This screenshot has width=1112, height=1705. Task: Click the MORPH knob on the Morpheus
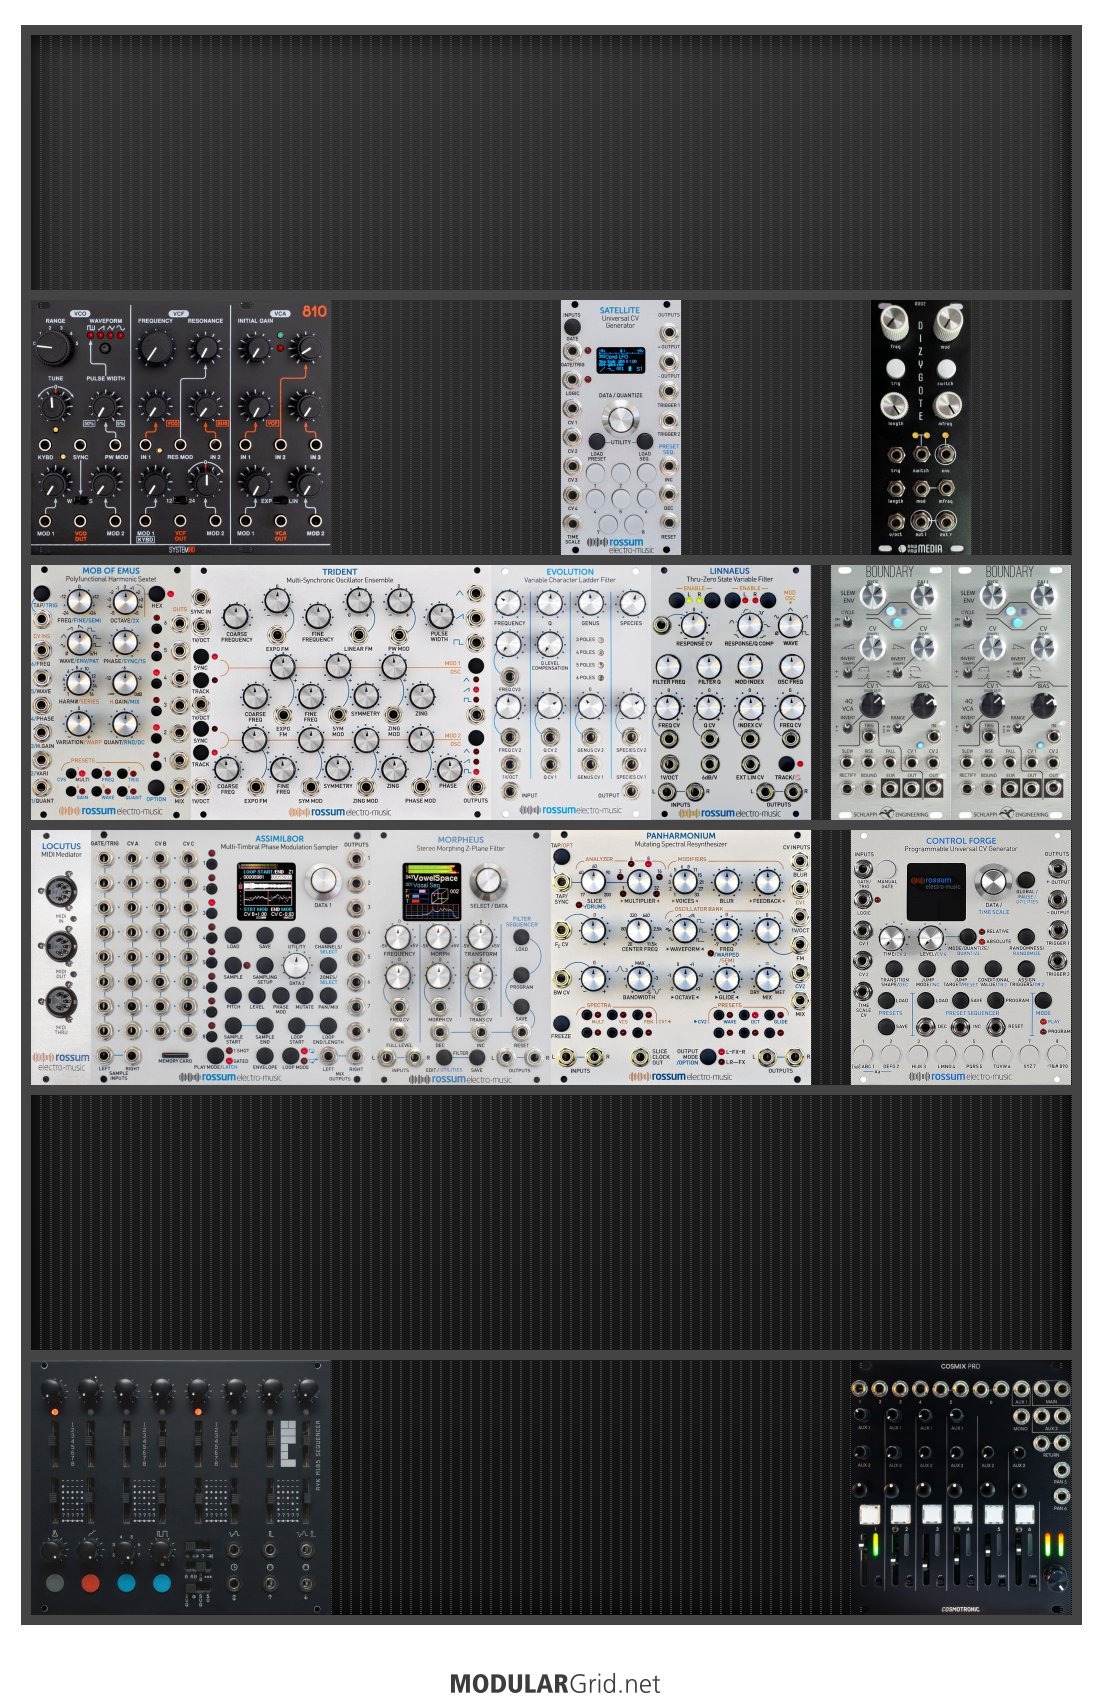pyautogui.click(x=440, y=937)
